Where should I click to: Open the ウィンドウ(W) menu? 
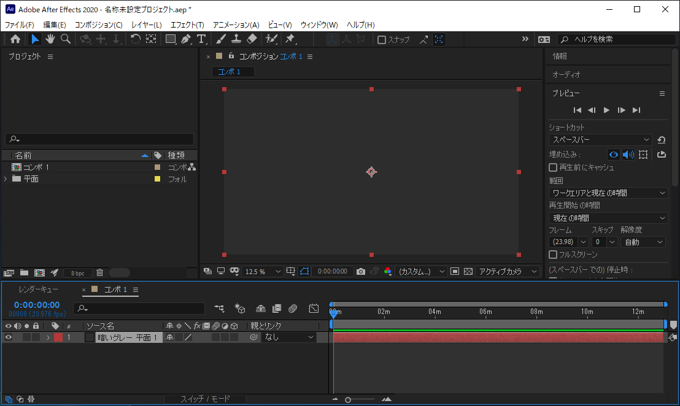pos(319,25)
